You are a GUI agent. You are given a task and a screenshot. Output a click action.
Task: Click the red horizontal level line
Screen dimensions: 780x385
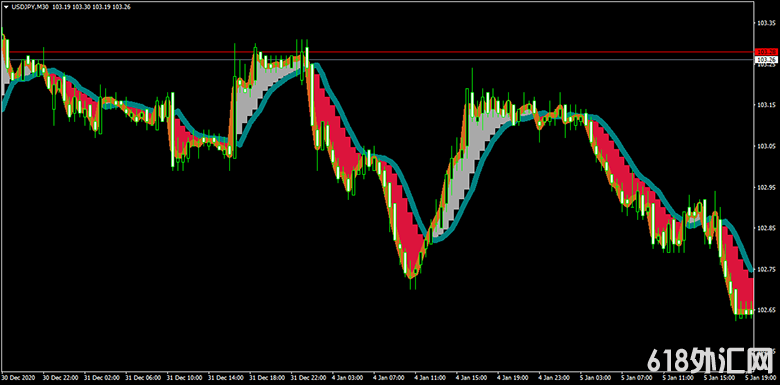click(378, 52)
